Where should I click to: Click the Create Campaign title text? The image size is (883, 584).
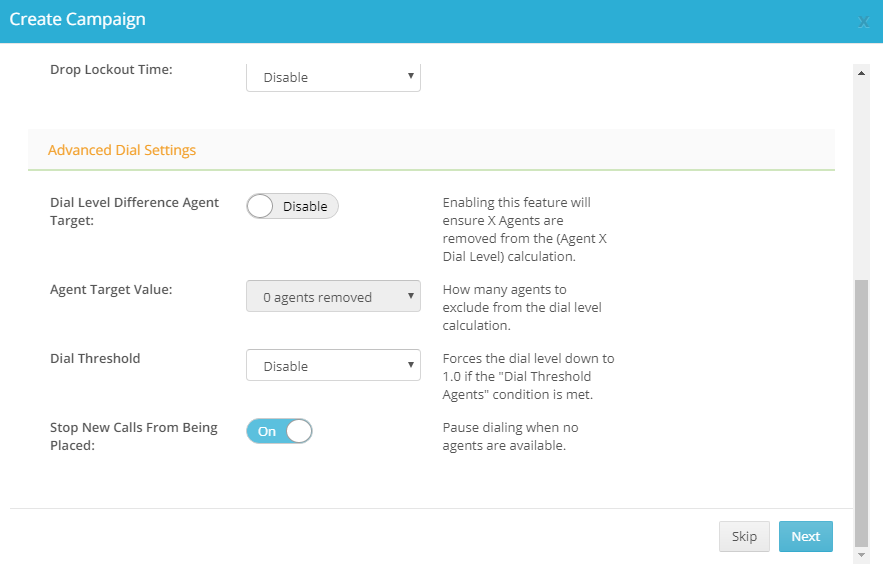coord(78,19)
